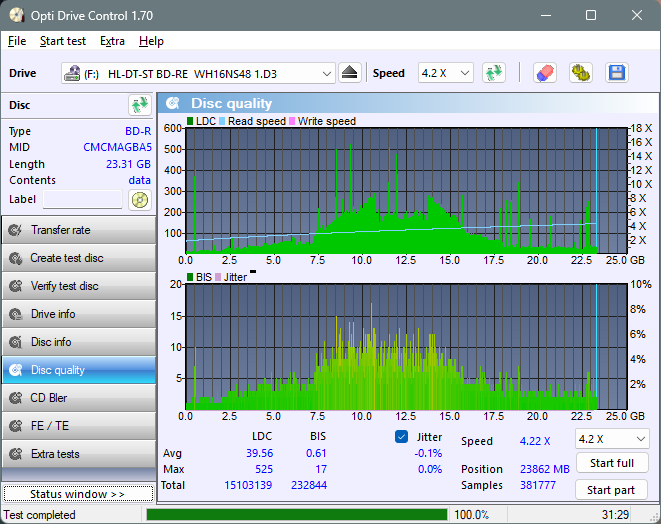Click the green BIS legend swatch
This screenshot has width=661, height=524.
coord(190,277)
